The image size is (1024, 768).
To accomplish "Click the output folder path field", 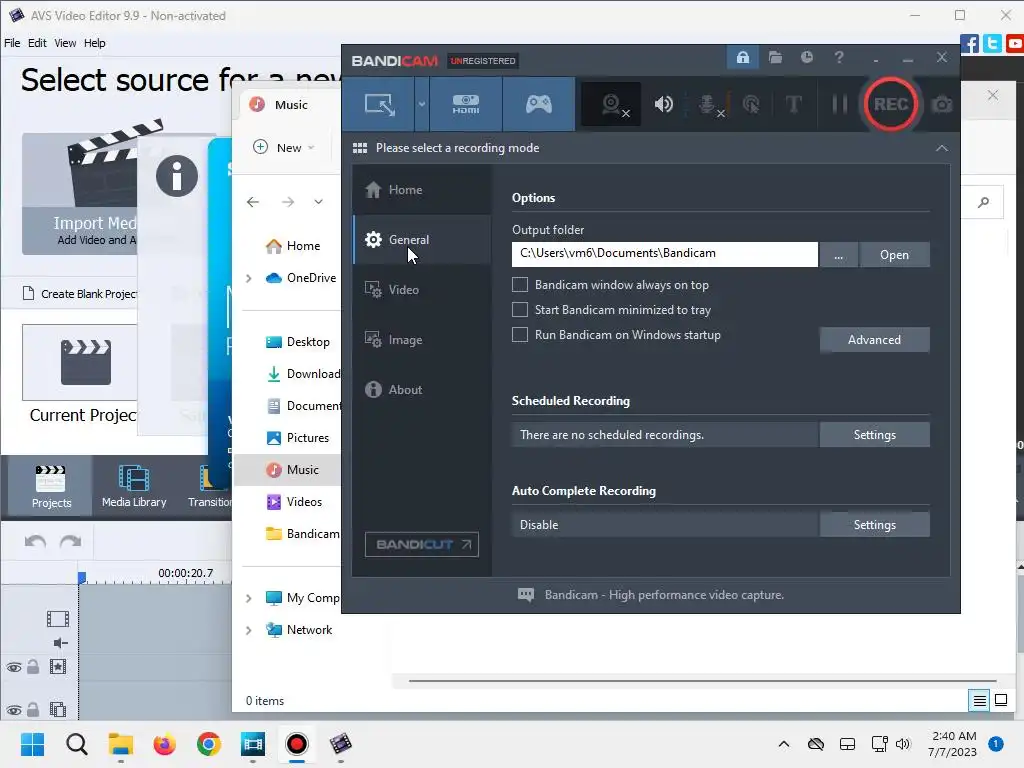I will point(665,254).
